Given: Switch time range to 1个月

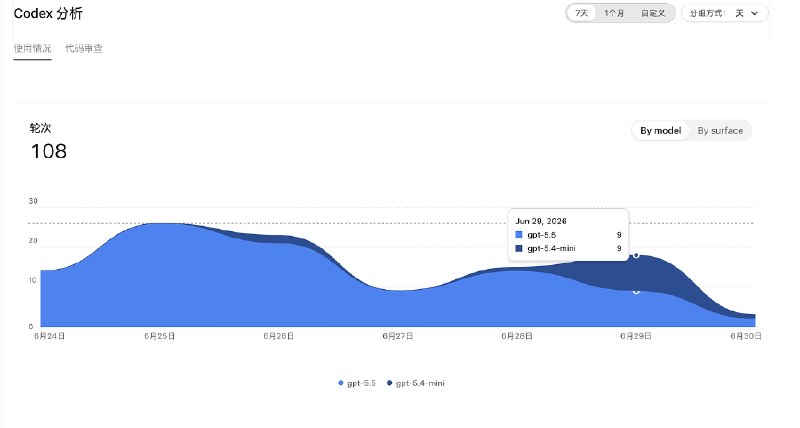Looking at the screenshot, I should [614, 13].
